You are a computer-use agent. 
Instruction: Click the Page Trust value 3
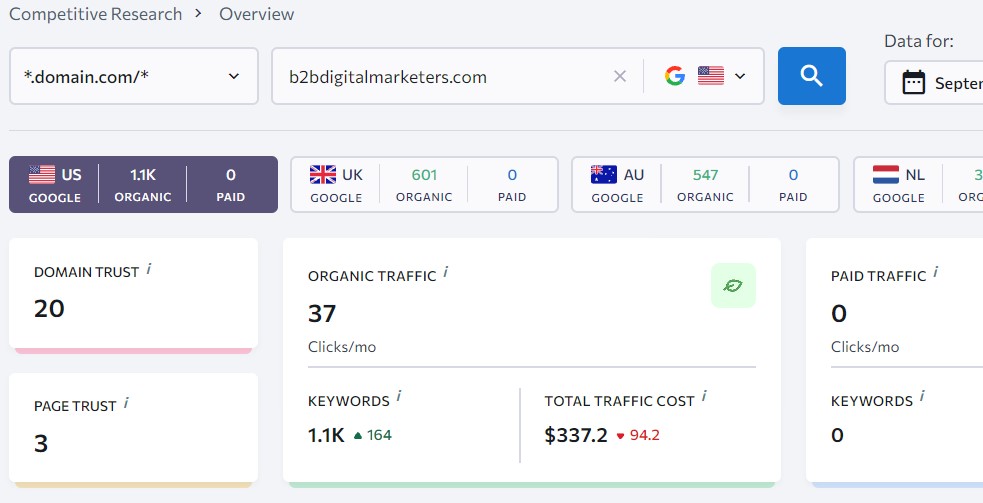[41, 443]
